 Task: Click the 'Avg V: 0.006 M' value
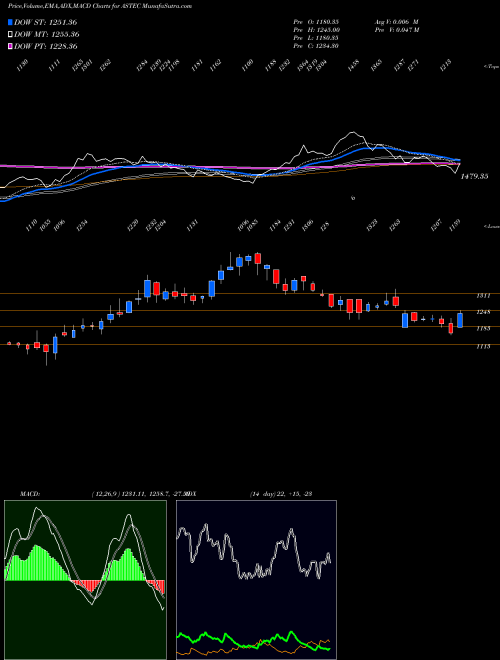pyautogui.click(x=396, y=22)
